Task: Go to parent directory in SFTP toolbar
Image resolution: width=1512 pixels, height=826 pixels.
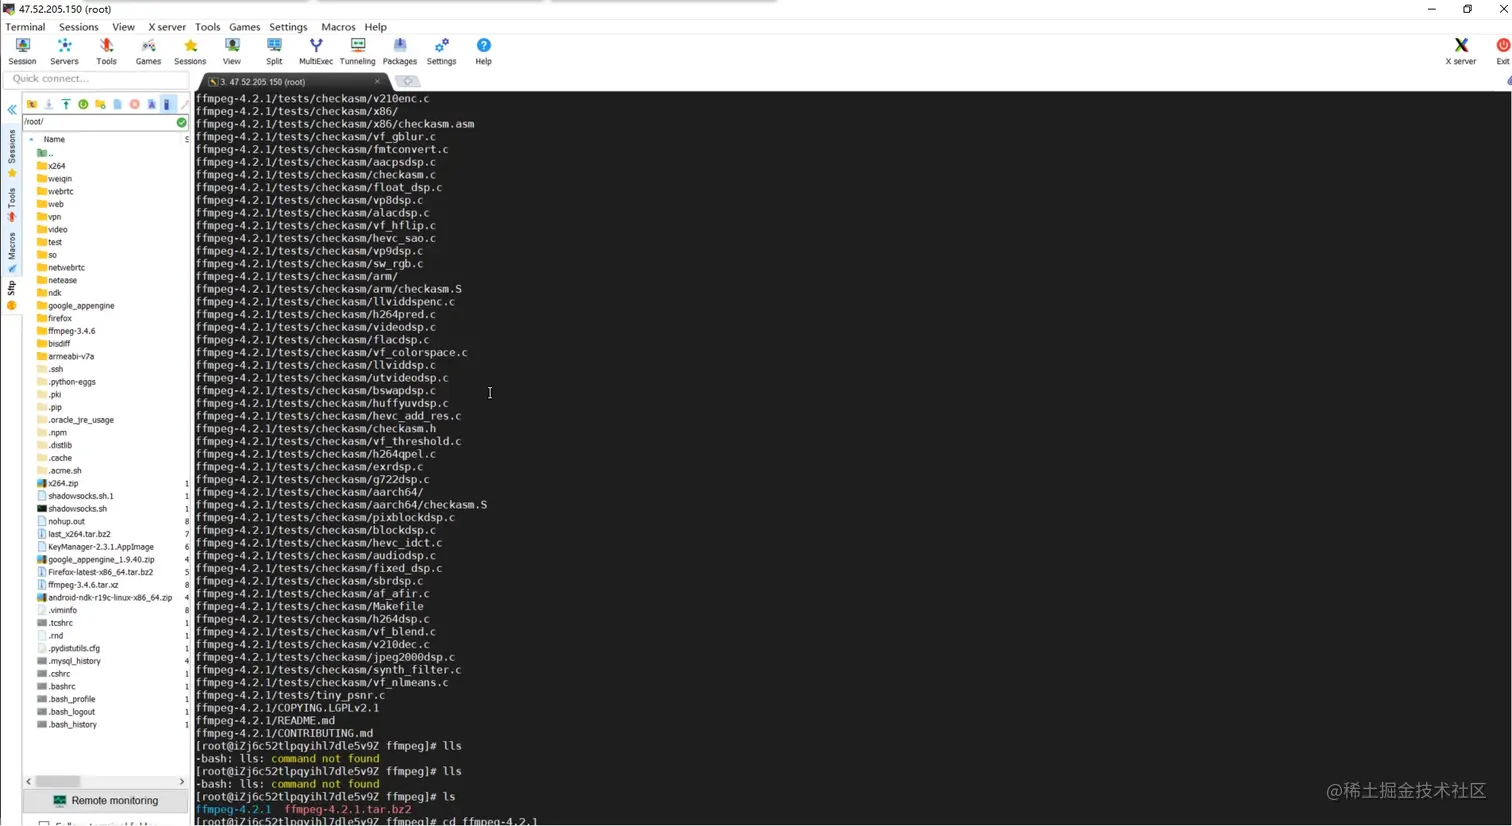Action: point(32,104)
